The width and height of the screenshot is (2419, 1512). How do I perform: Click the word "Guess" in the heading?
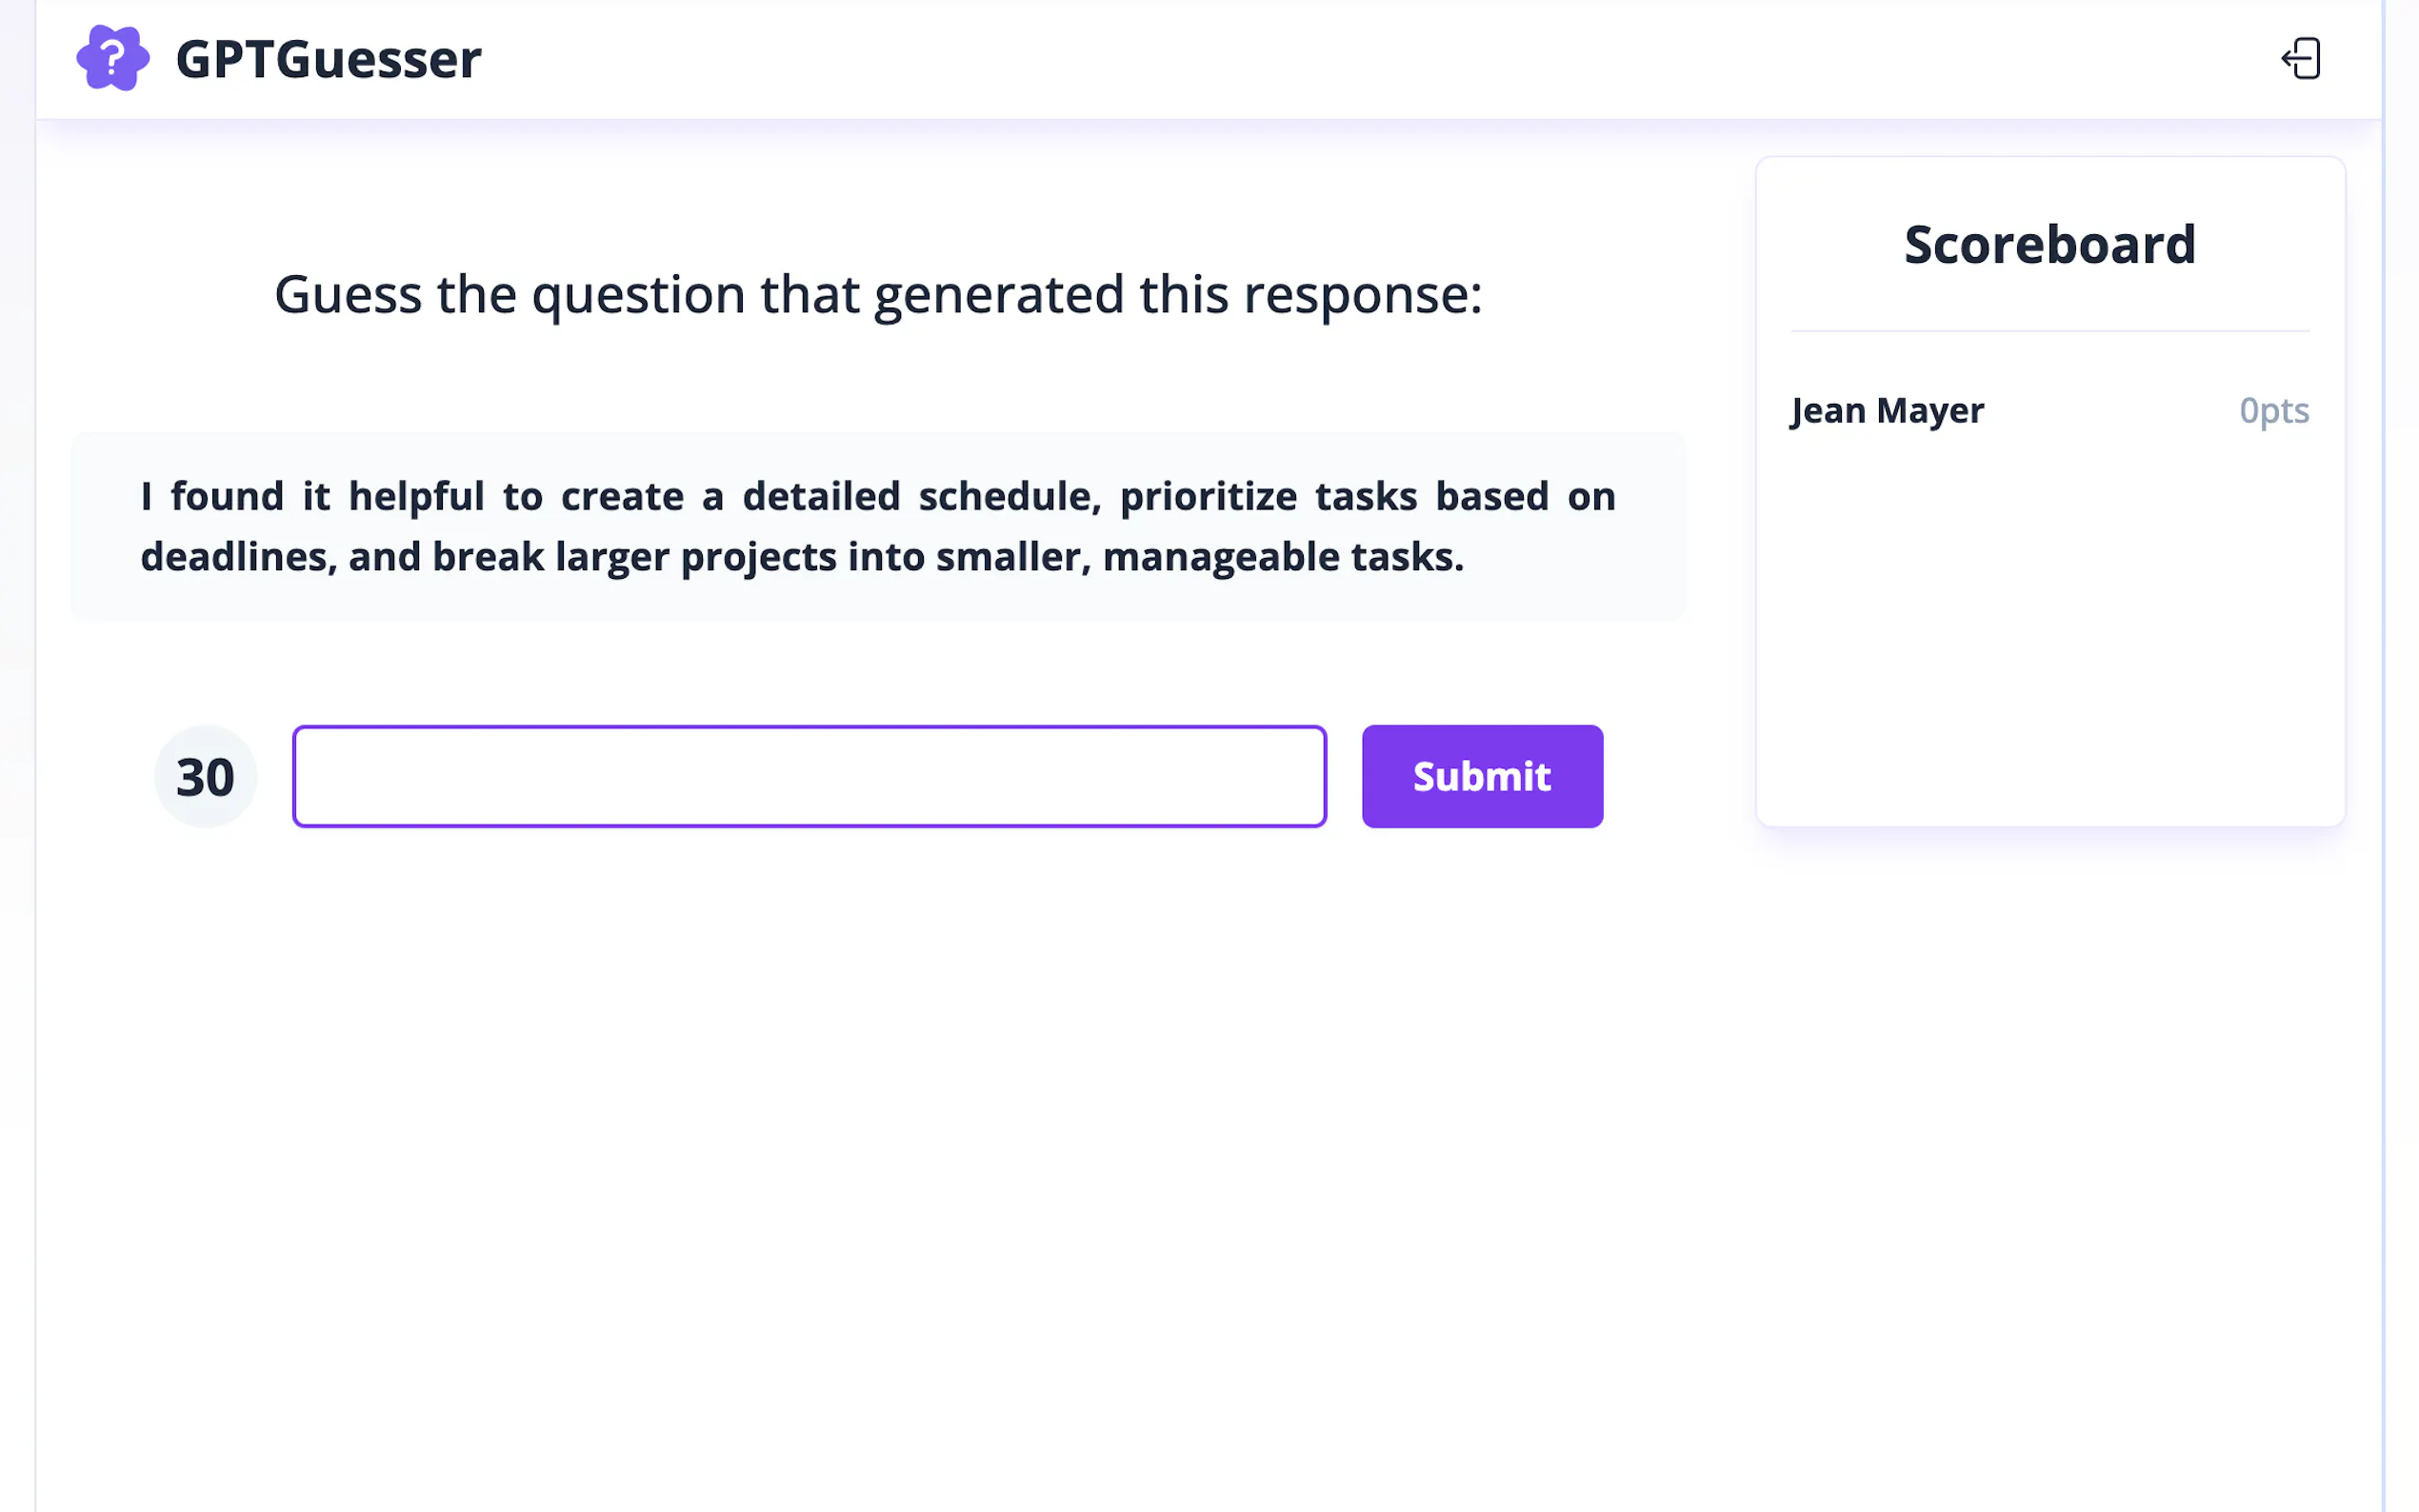348,294
